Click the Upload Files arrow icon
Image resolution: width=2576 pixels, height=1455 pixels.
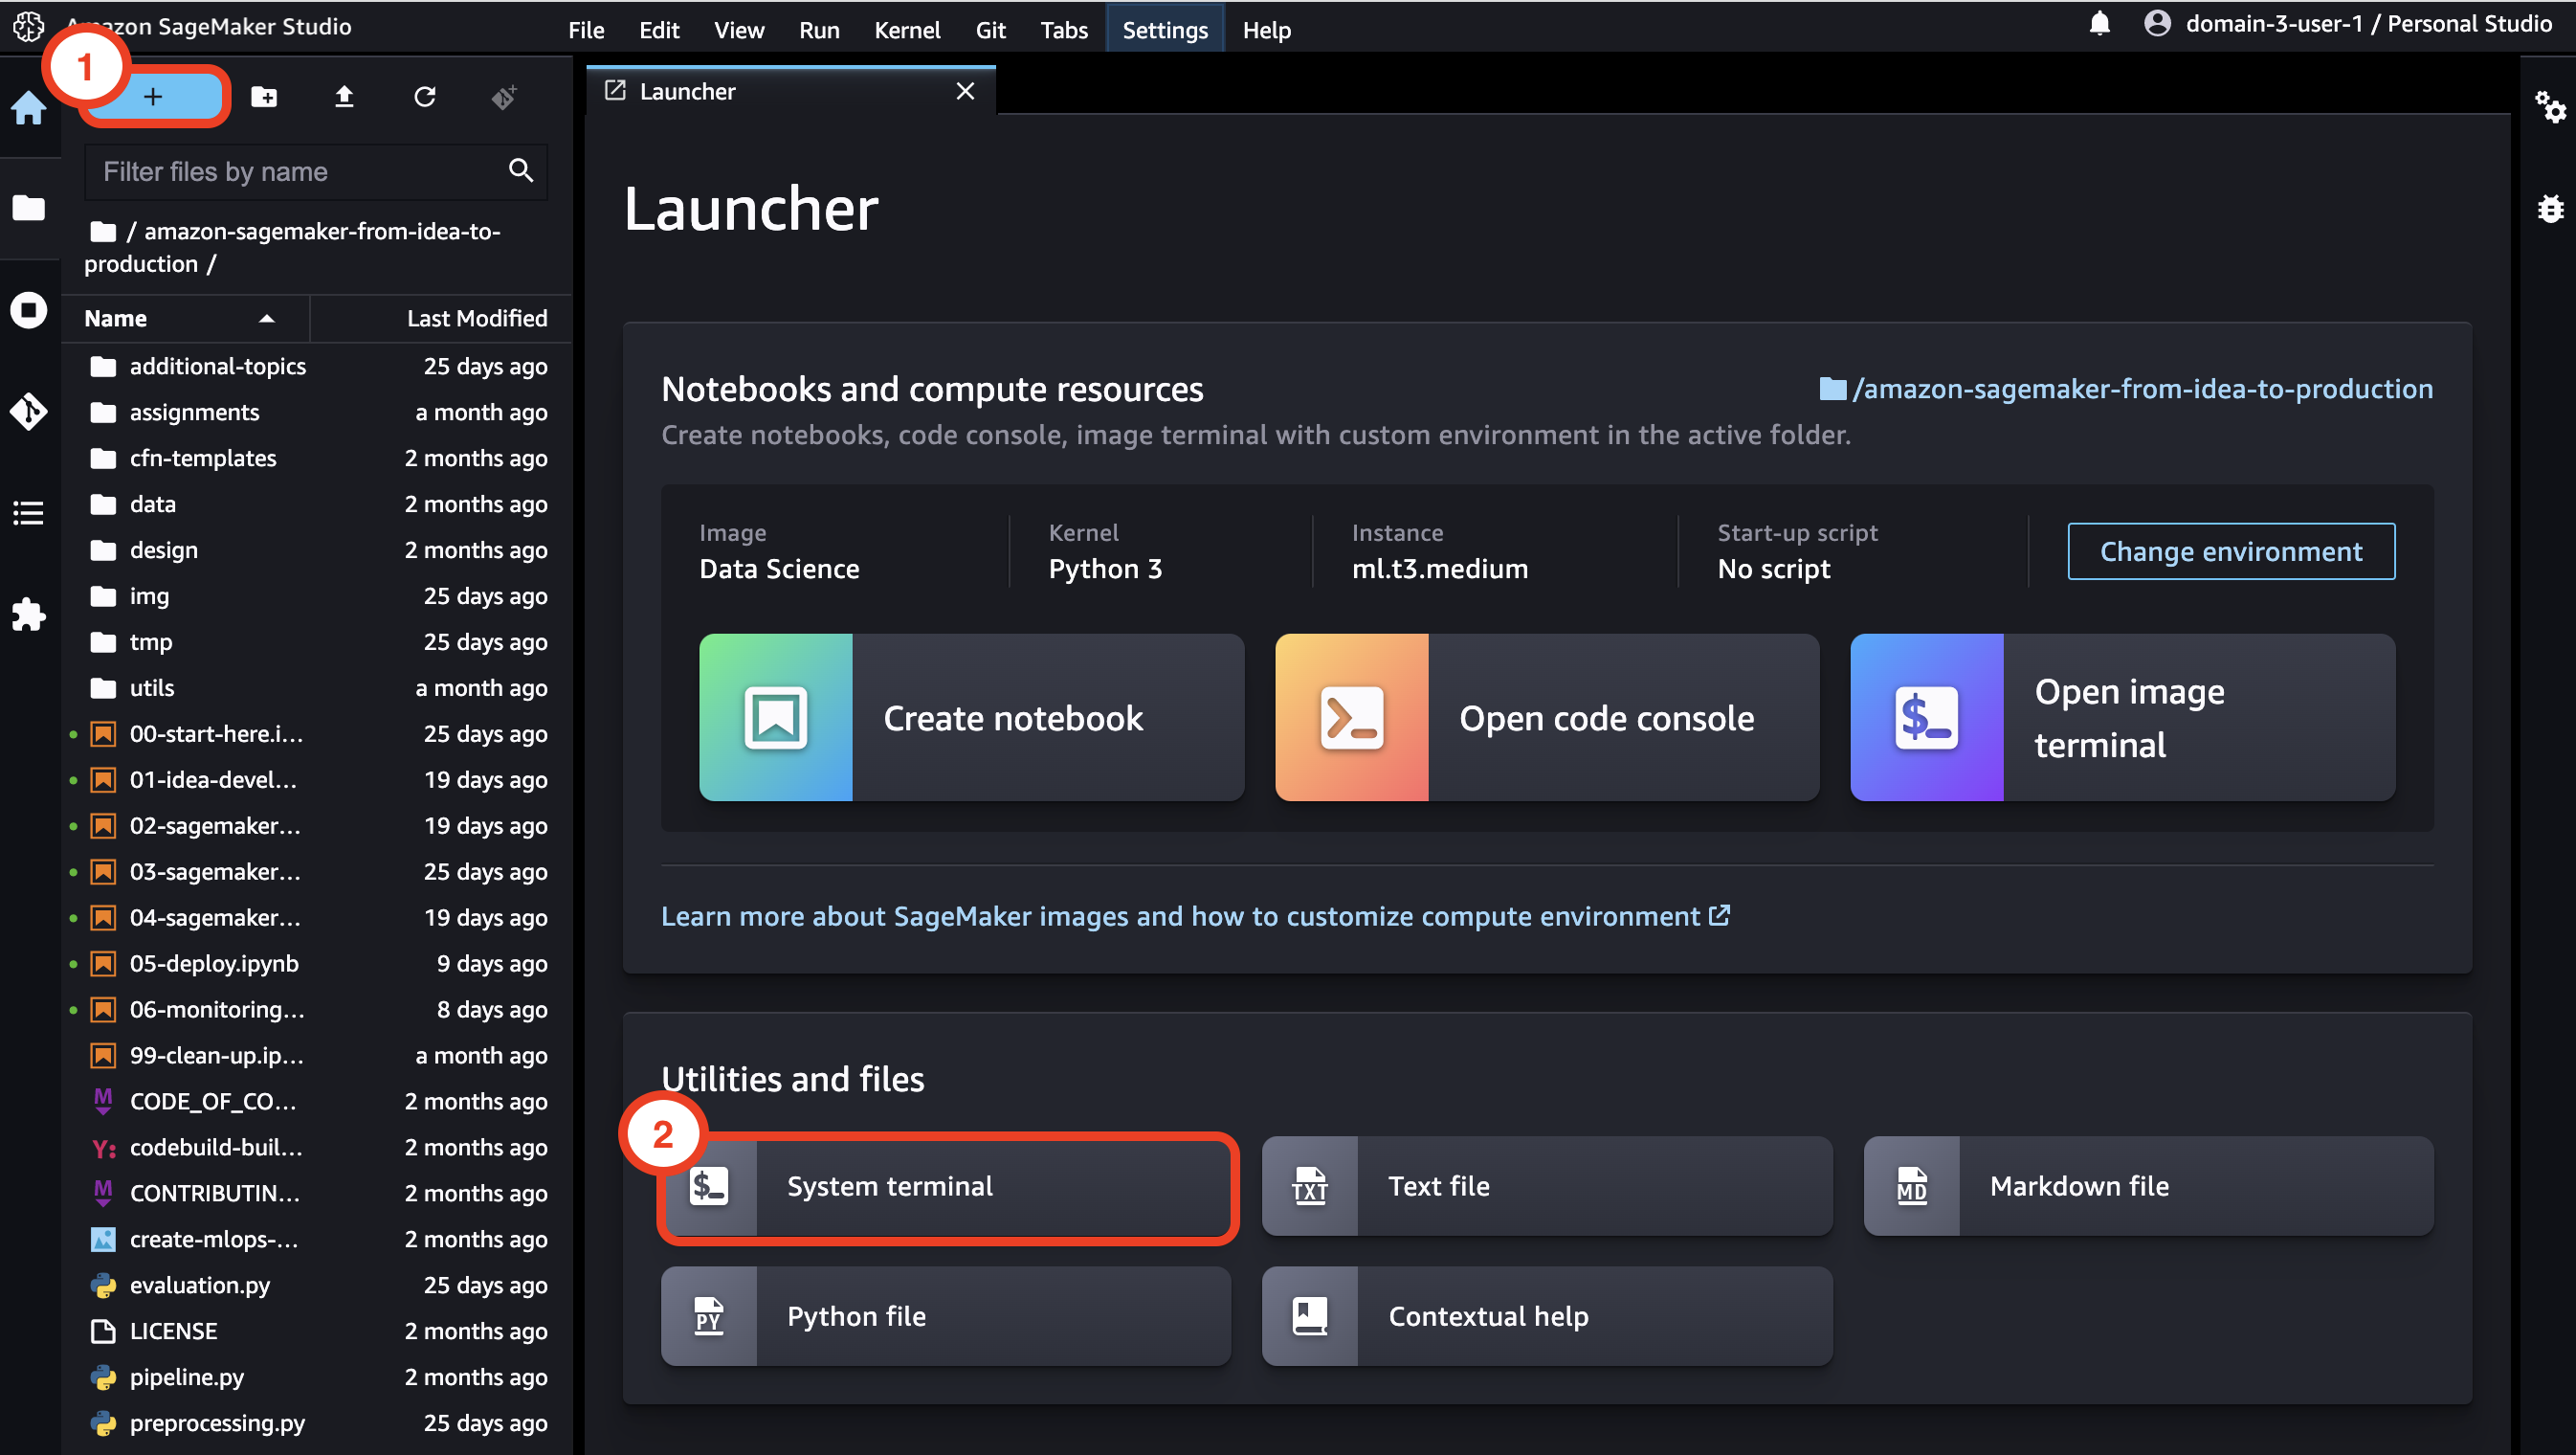[344, 97]
